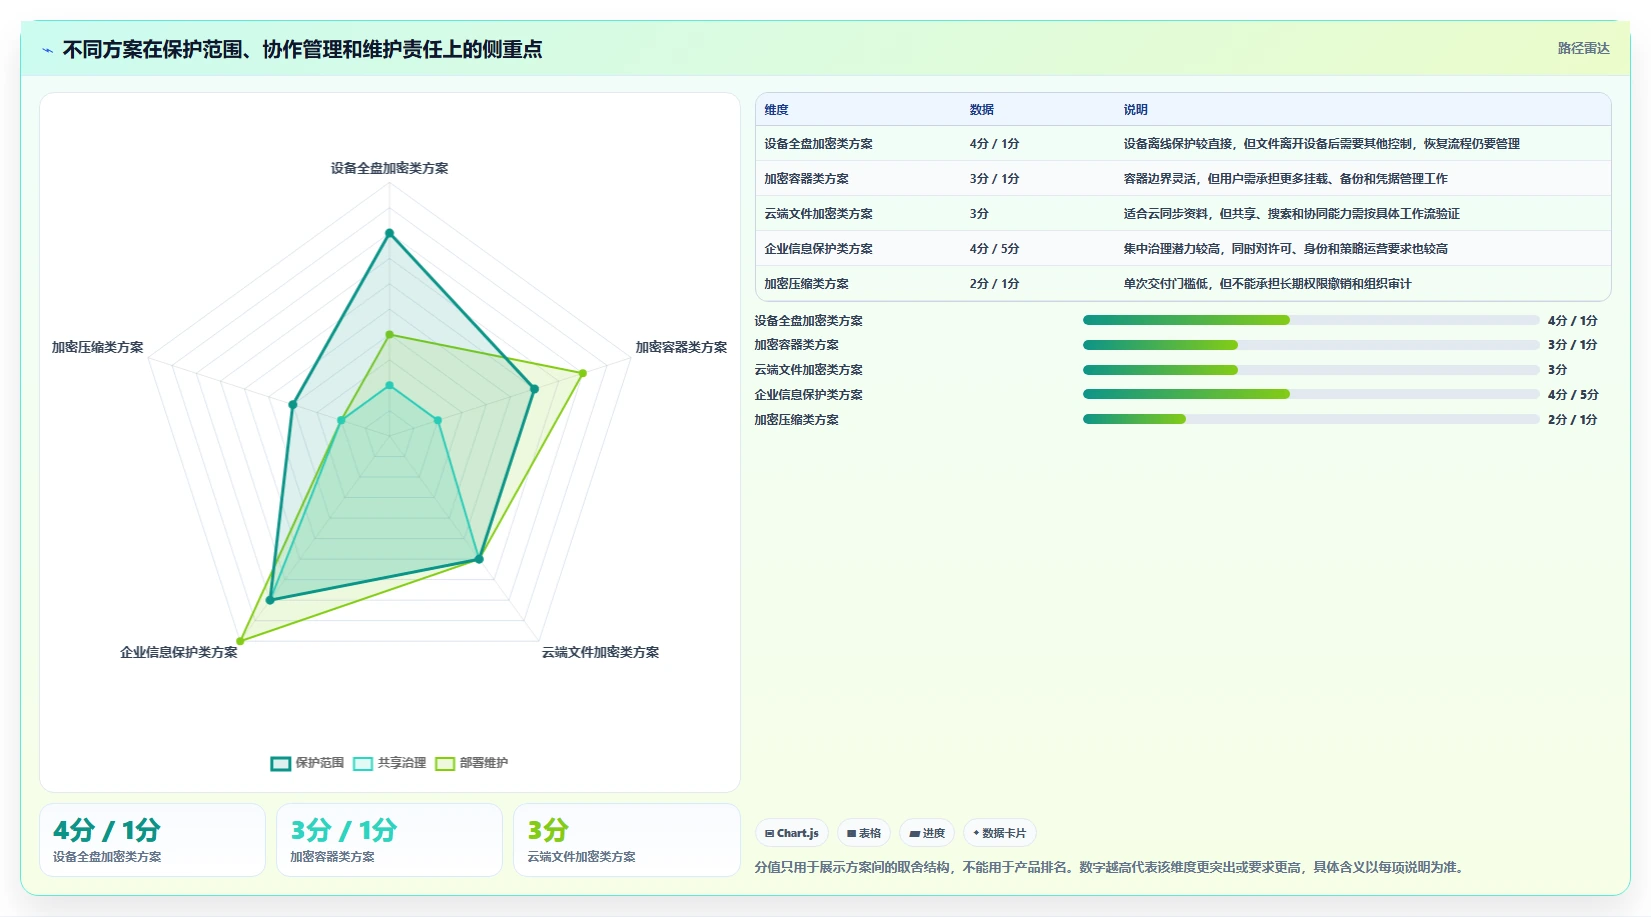Viewport: 1651px width, 917px height.
Task: Click the radar axis label 云端文件加密类方案
Action: coord(600,652)
